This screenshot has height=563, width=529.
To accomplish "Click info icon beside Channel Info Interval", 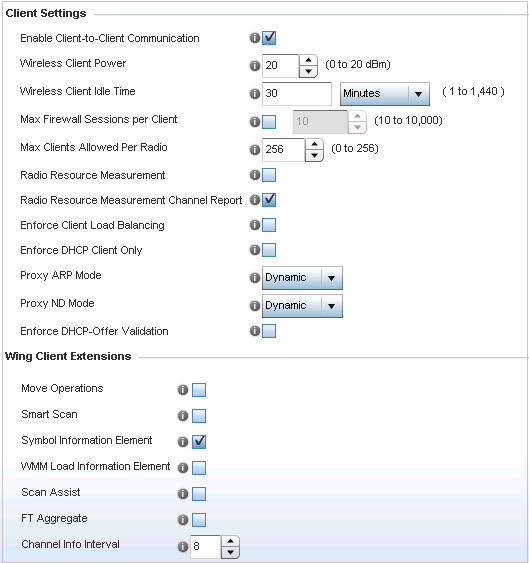I will [183, 546].
